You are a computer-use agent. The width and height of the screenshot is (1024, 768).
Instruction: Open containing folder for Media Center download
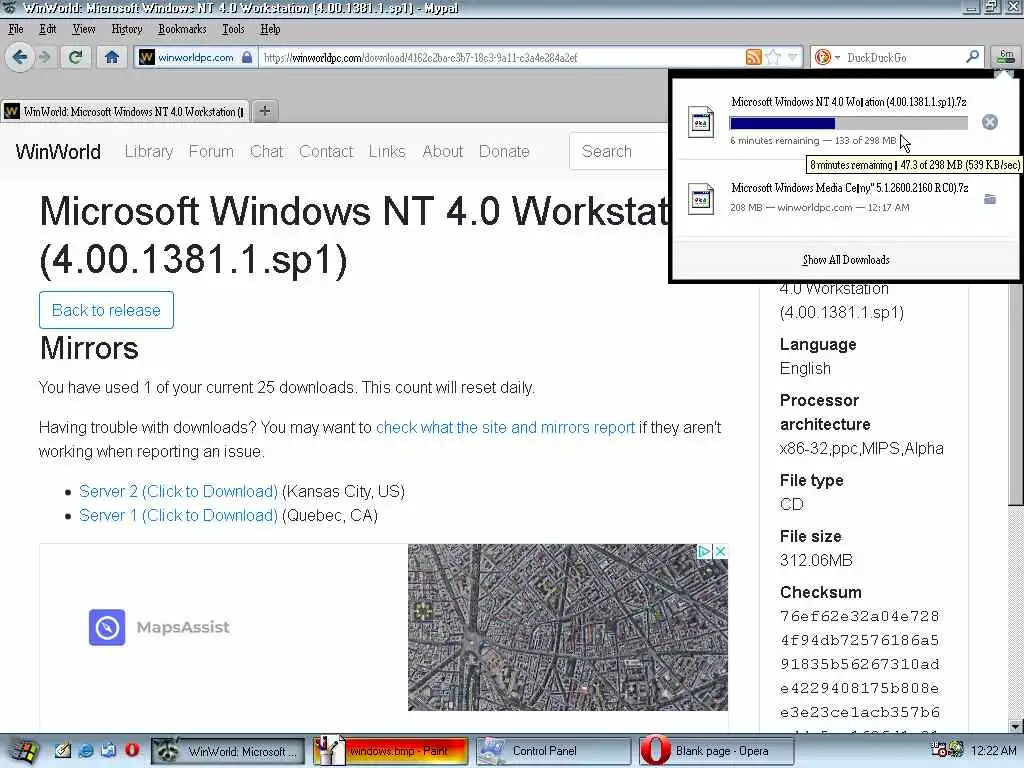click(x=989, y=199)
